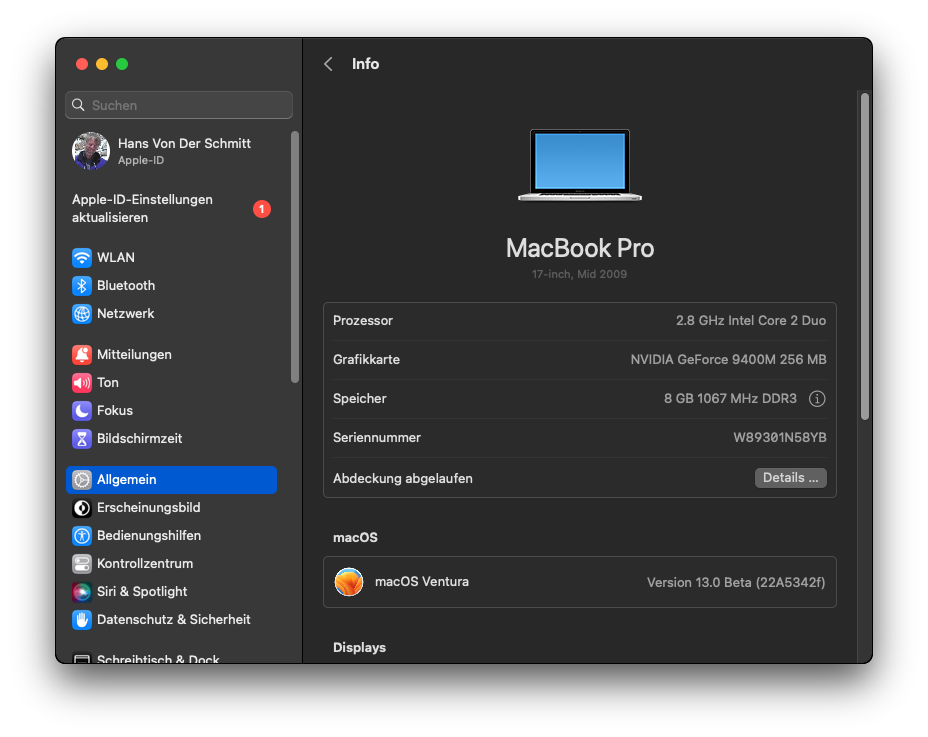Click the Grafikkarte row label

coord(366,359)
